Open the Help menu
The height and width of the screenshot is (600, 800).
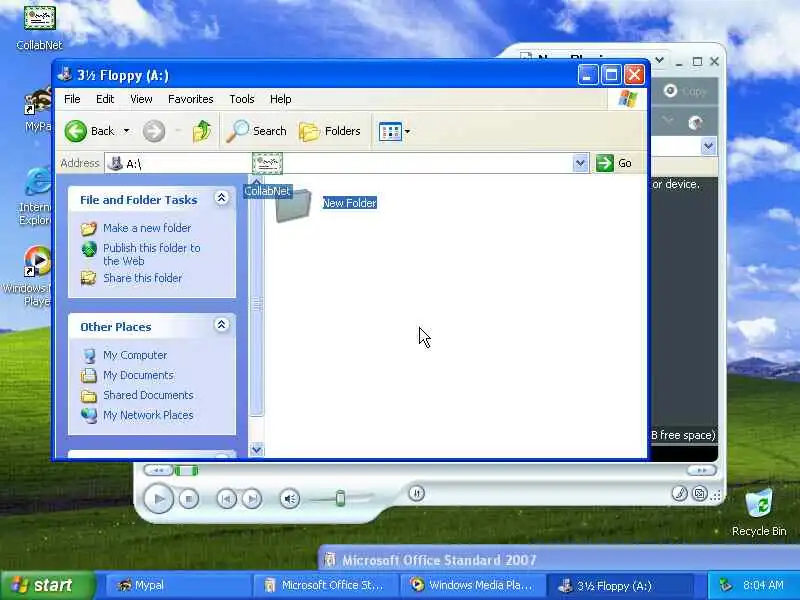281,99
